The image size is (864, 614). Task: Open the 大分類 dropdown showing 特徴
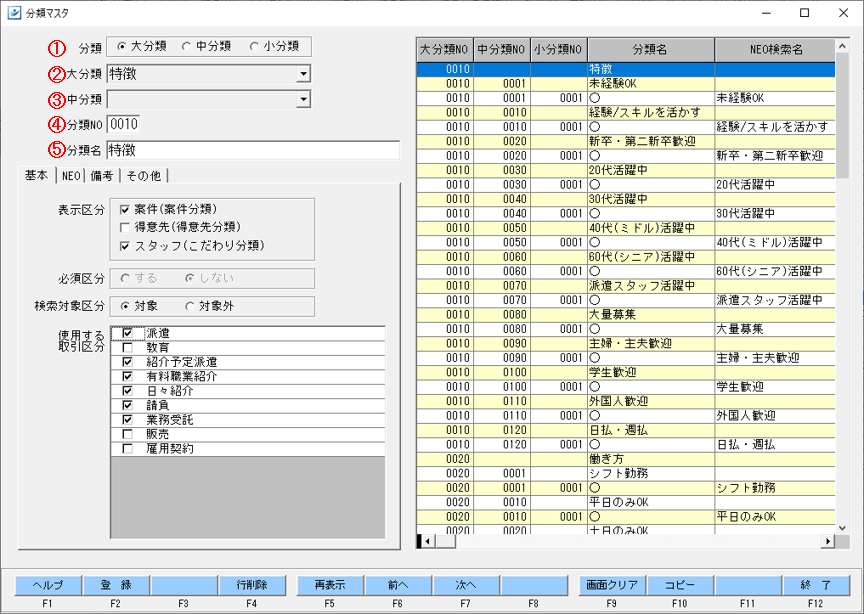(303, 74)
